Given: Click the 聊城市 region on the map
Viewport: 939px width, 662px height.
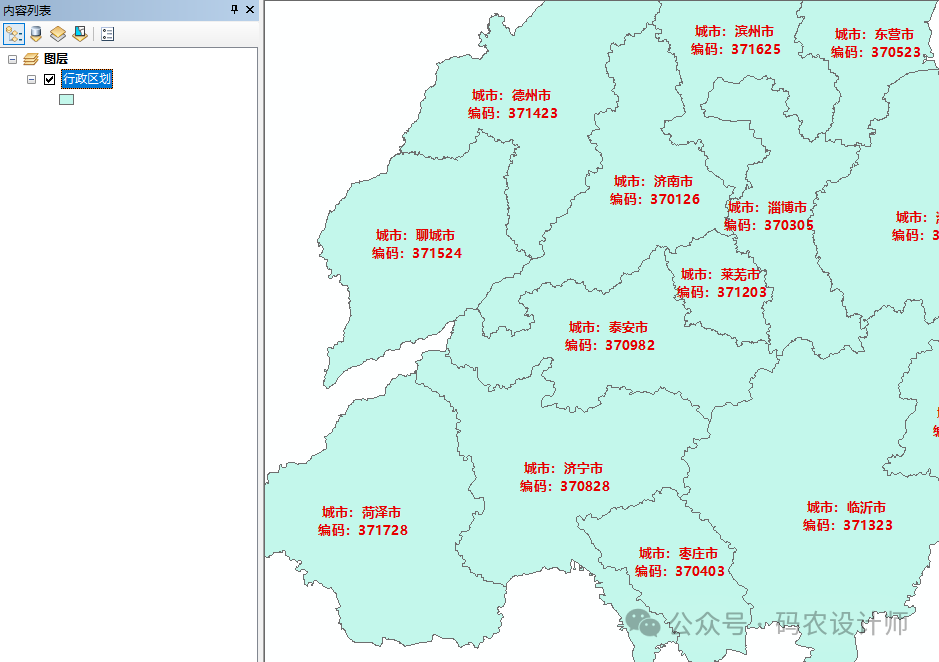Looking at the screenshot, I should pyautogui.click(x=400, y=290).
